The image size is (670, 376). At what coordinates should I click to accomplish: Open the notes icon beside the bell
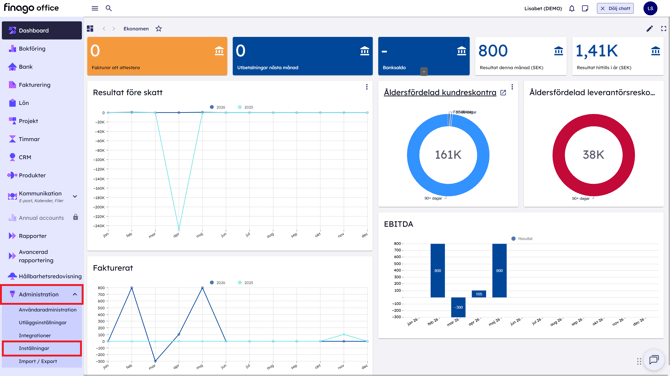pos(585,8)
